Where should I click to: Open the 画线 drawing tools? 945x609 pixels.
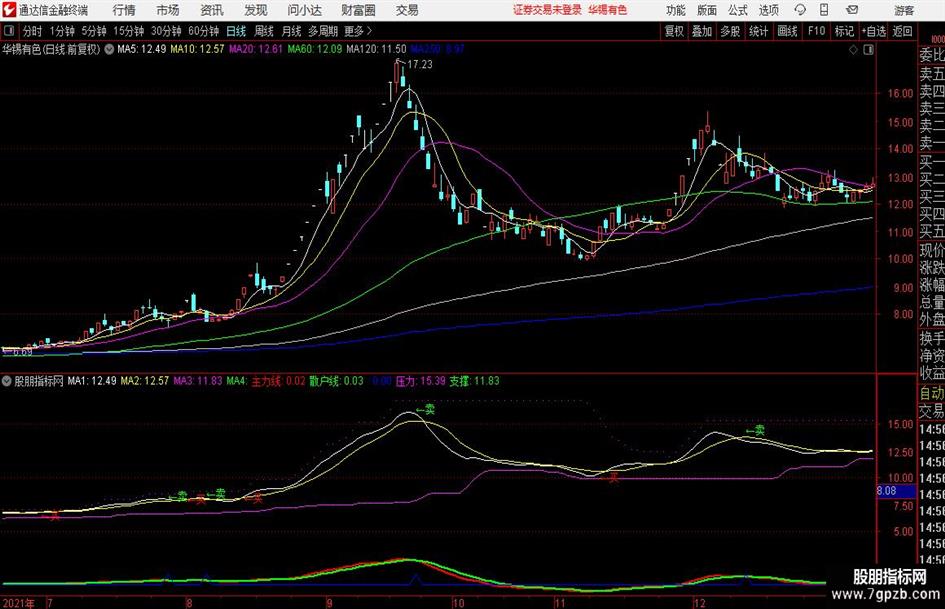[x=788, y=31]
